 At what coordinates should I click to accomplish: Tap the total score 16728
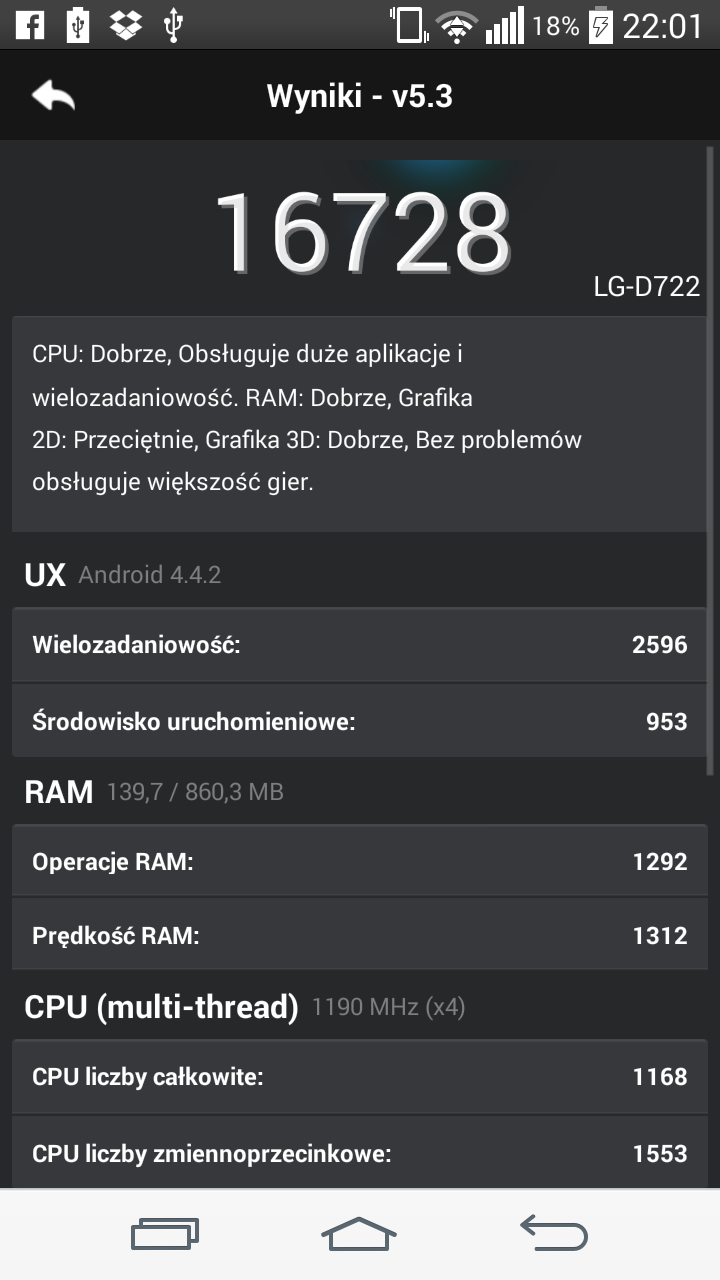pyautogui.click(x=362, y=233)
